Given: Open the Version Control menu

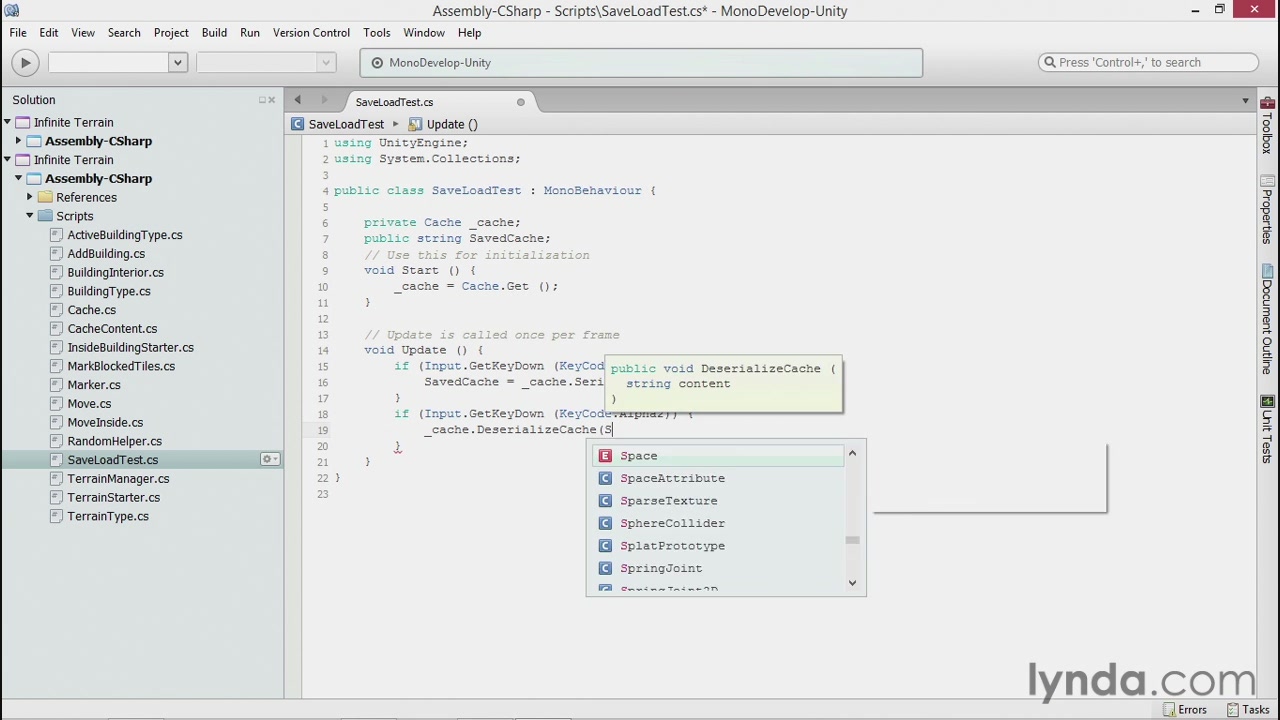Looking at the screenshot, I should coord(311,32).
